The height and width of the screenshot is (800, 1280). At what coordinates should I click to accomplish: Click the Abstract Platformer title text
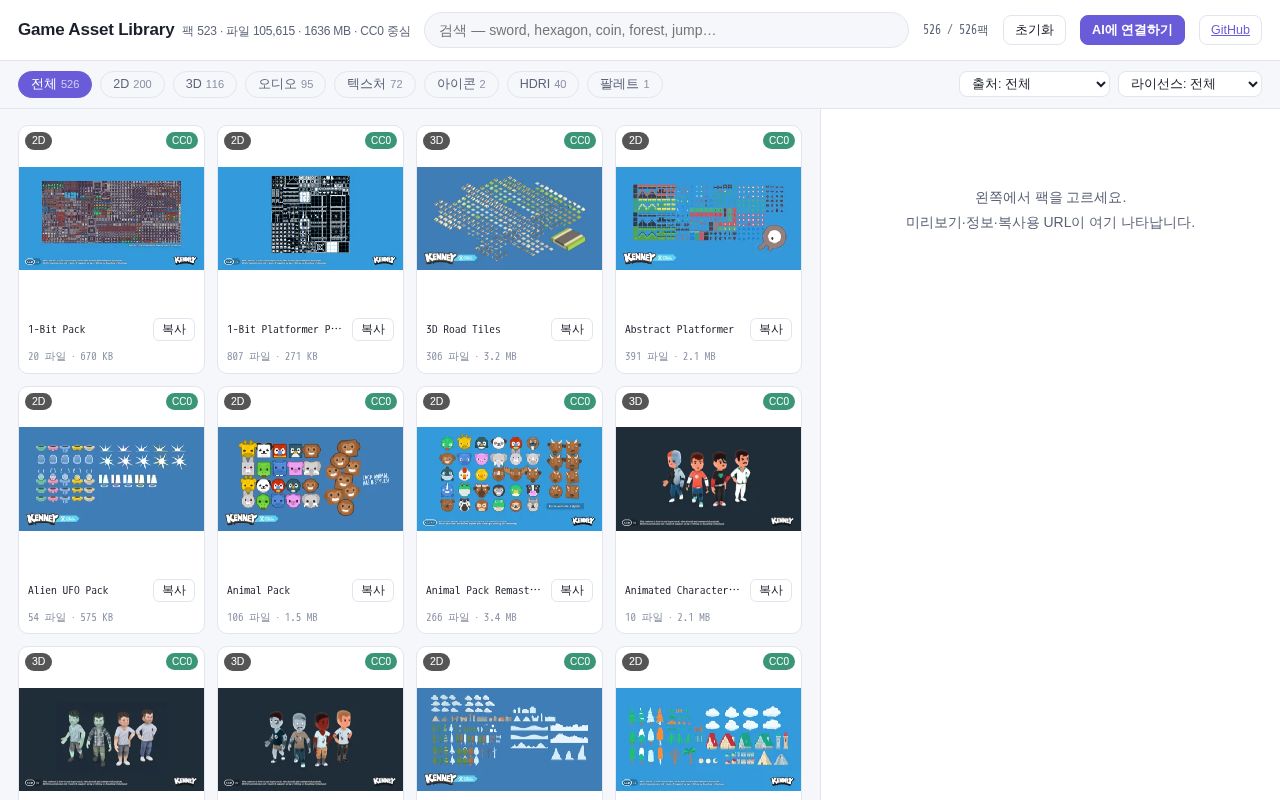(x=679, y=329)
